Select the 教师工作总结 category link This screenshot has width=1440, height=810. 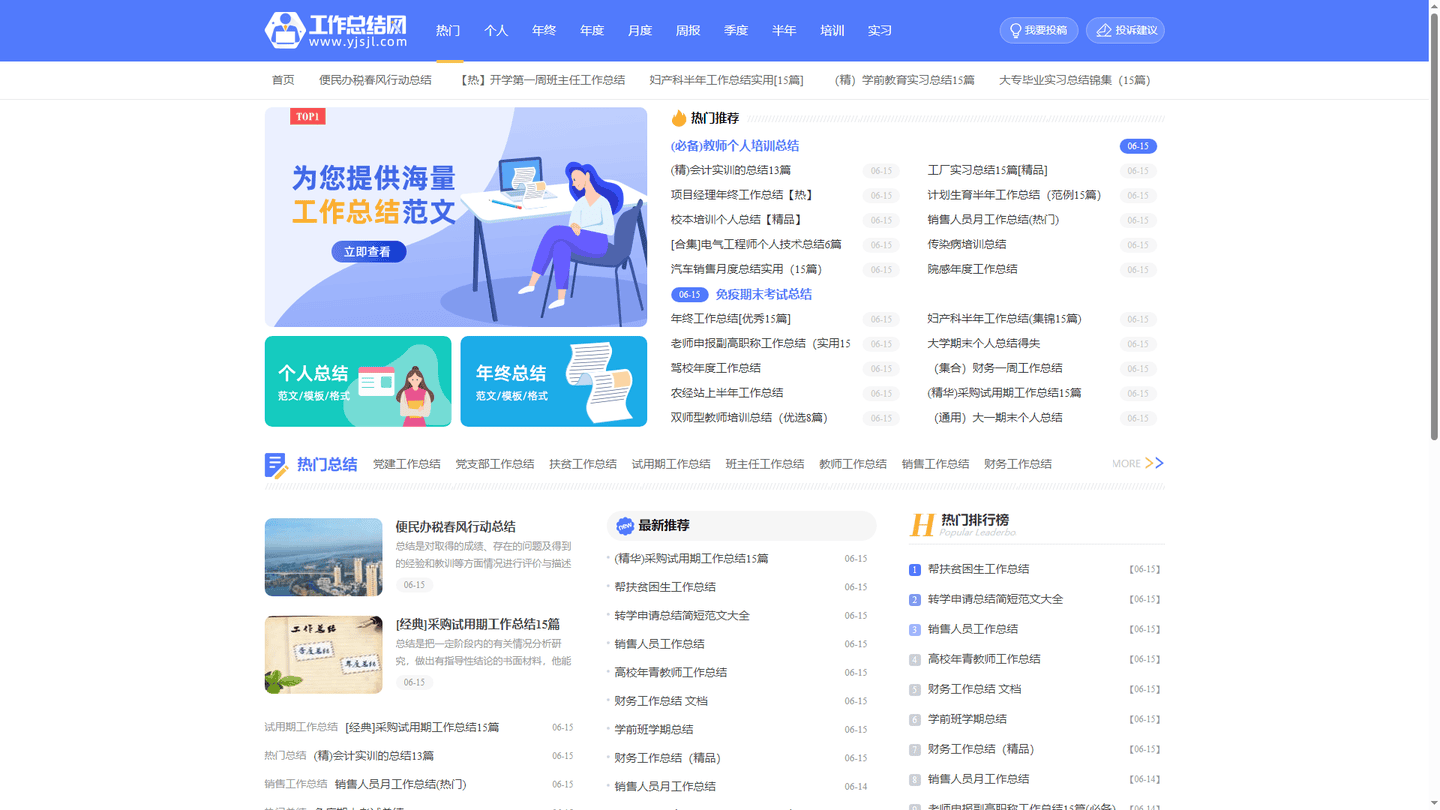853,464
